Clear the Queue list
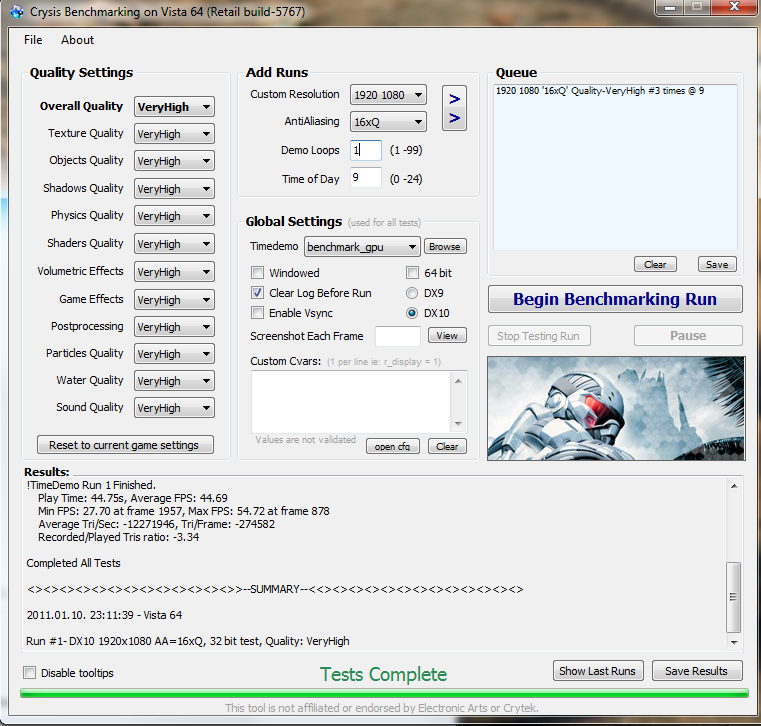761x726 pixels. click(655, 264)
